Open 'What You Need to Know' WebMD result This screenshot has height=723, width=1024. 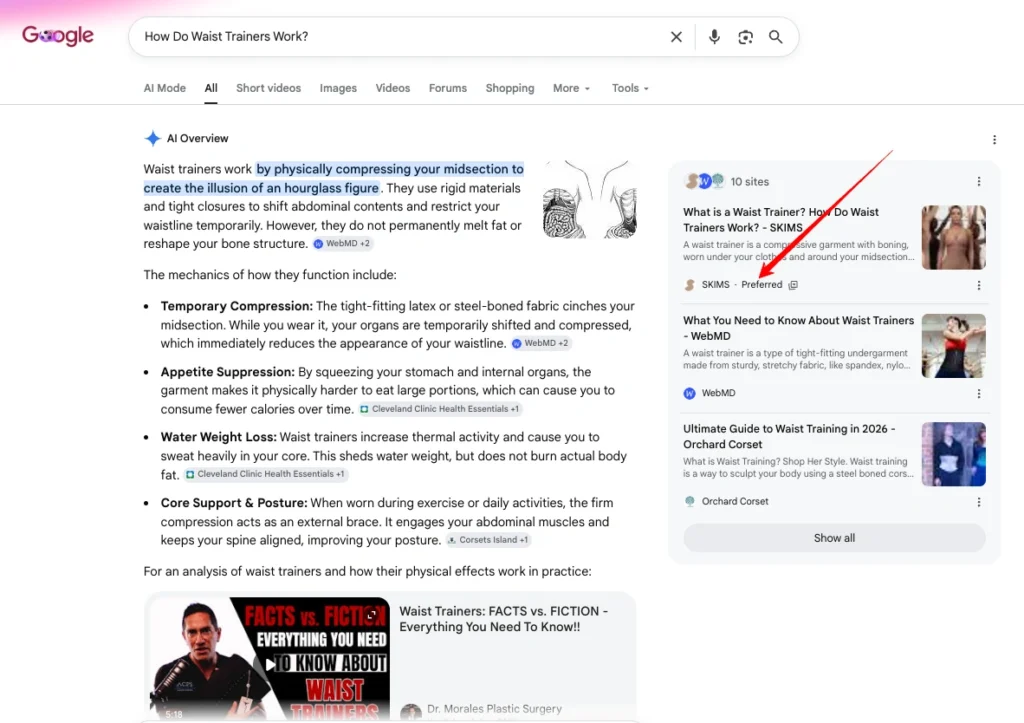798,328
